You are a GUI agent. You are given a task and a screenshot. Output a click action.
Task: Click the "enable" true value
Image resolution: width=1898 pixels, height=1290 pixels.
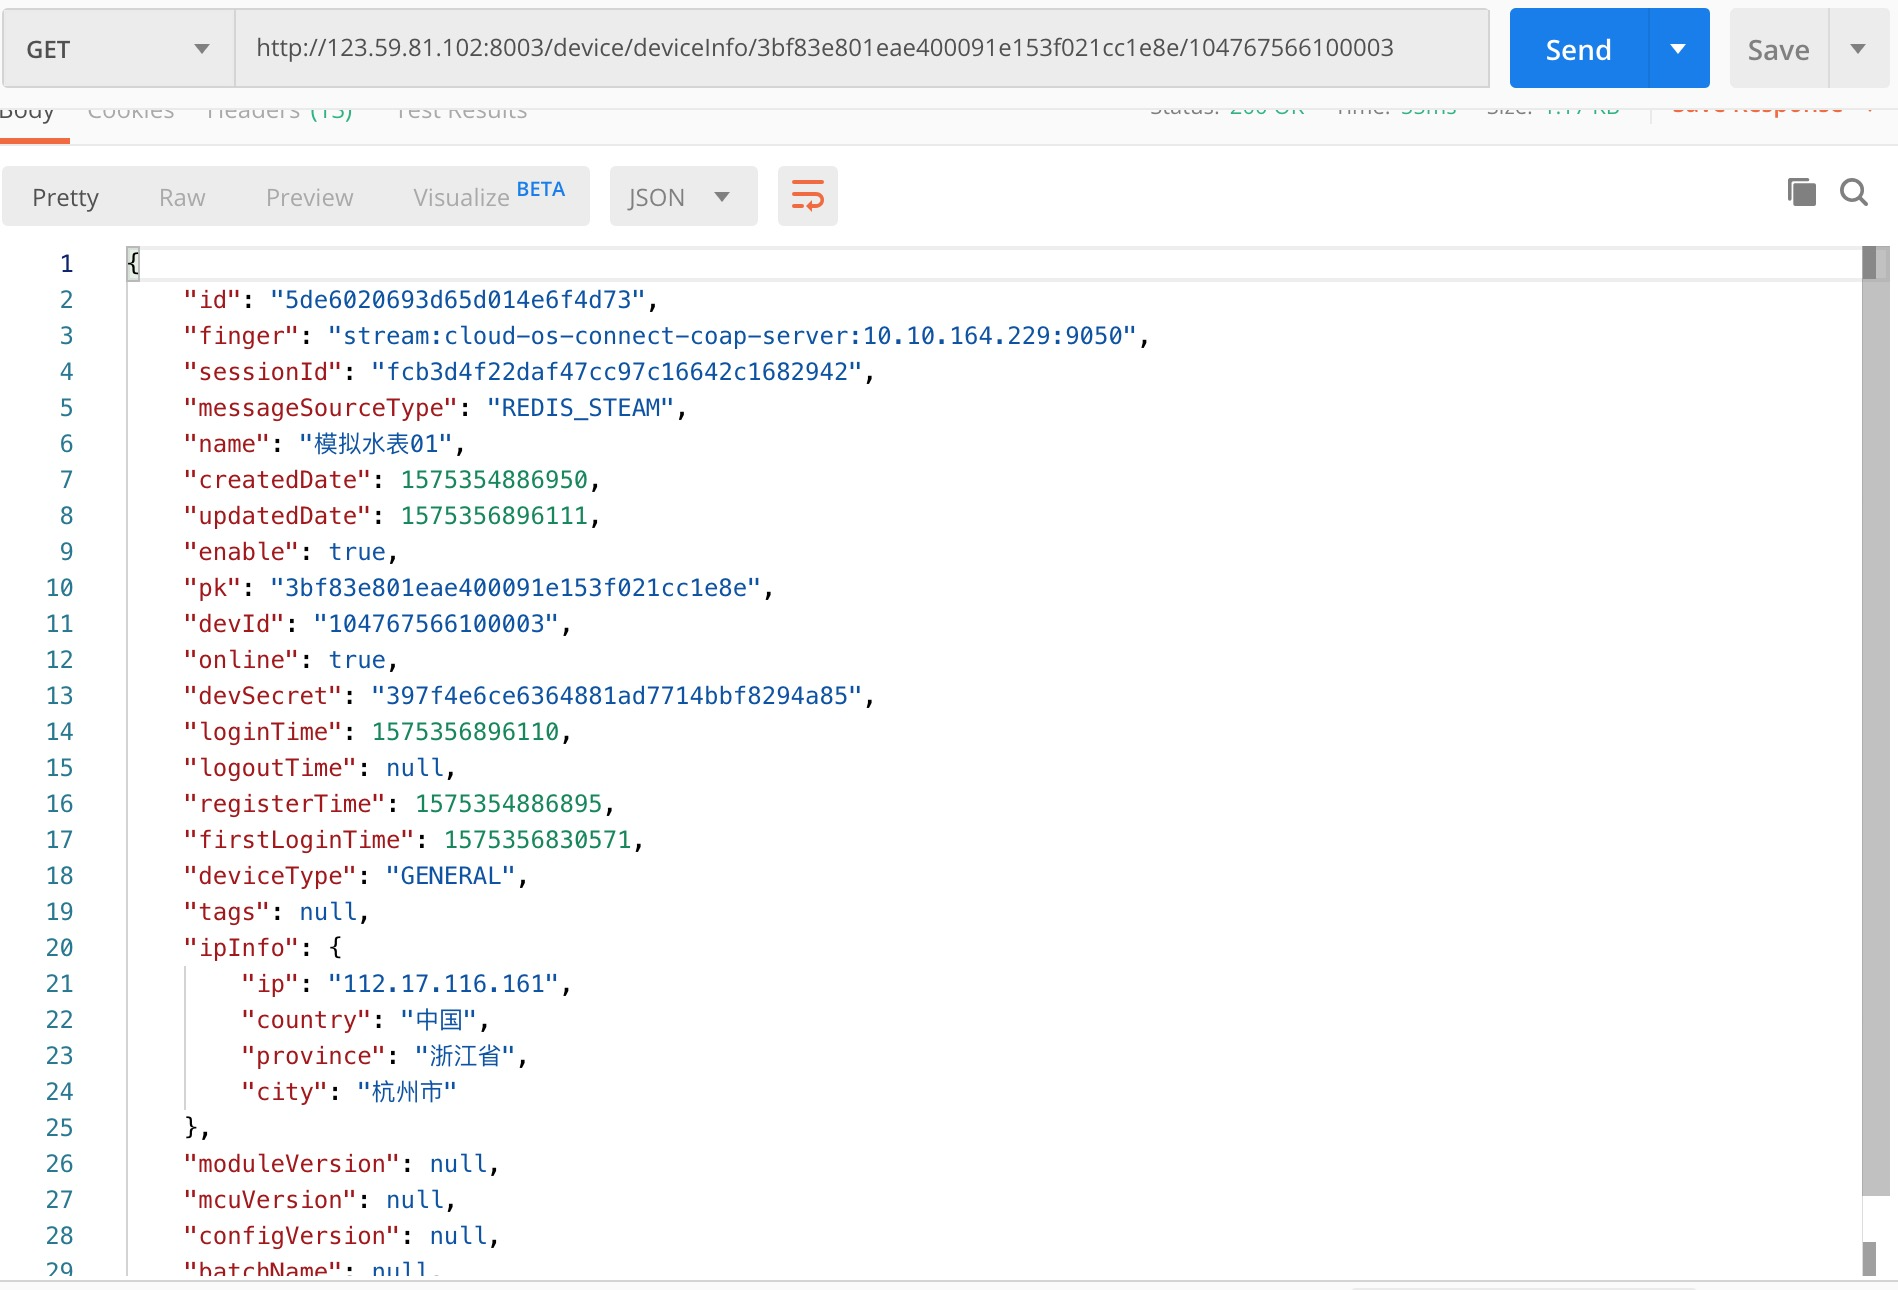click(357, 551)
